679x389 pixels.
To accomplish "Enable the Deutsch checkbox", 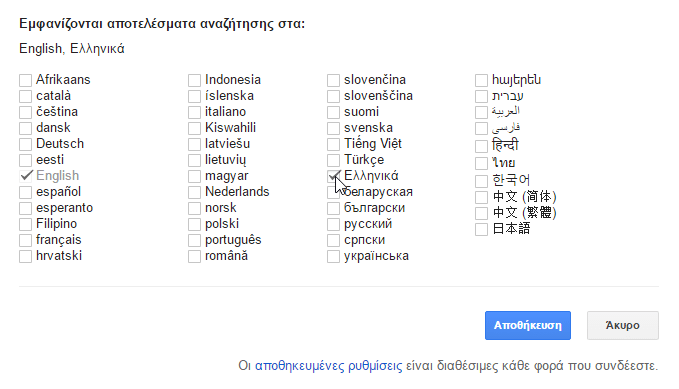I will (x=26, y=144).
